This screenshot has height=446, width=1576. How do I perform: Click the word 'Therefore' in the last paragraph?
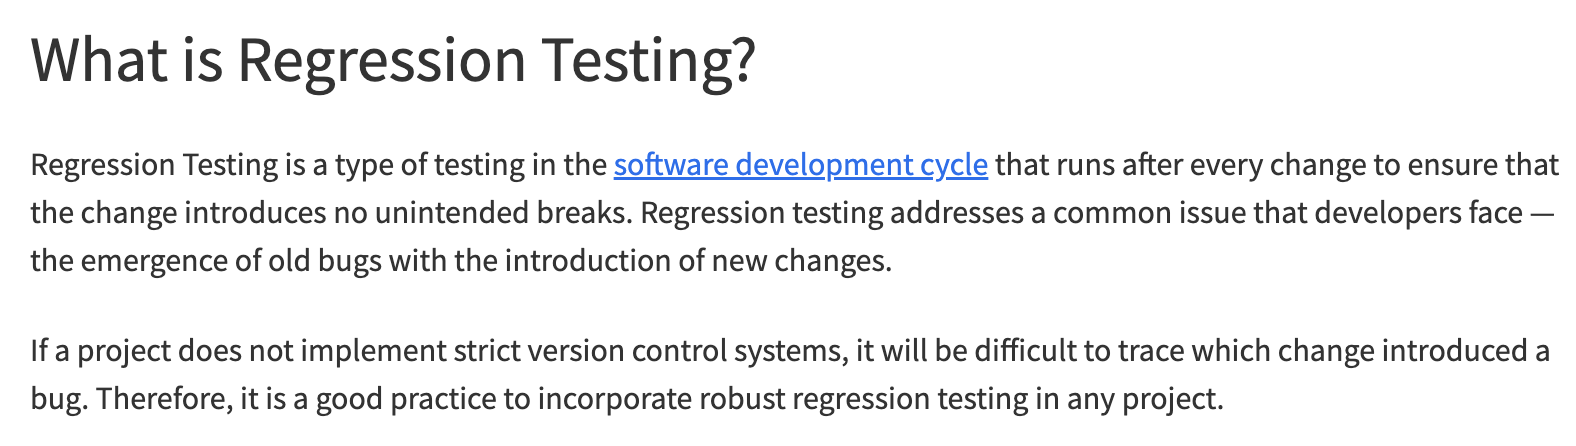click(x=165, y=399)
